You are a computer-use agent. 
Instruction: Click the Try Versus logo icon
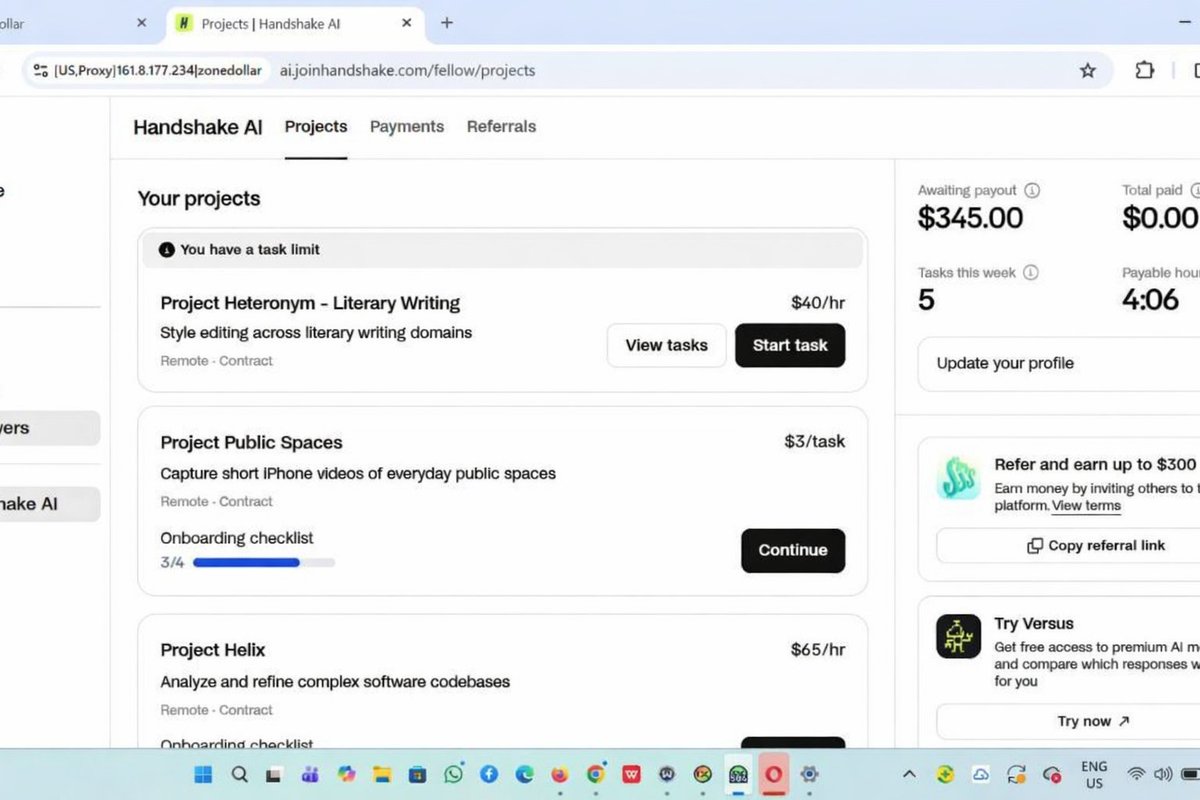click(958, 636)
